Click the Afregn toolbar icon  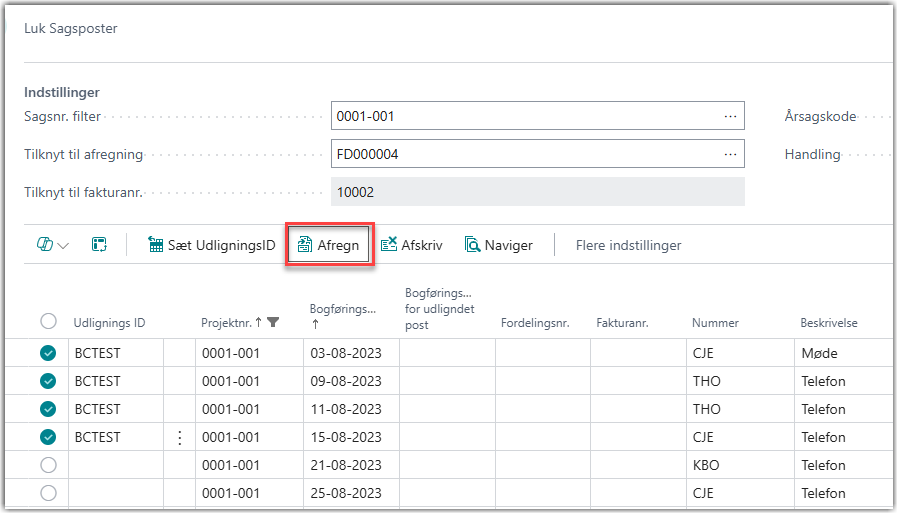click(304, 245)
